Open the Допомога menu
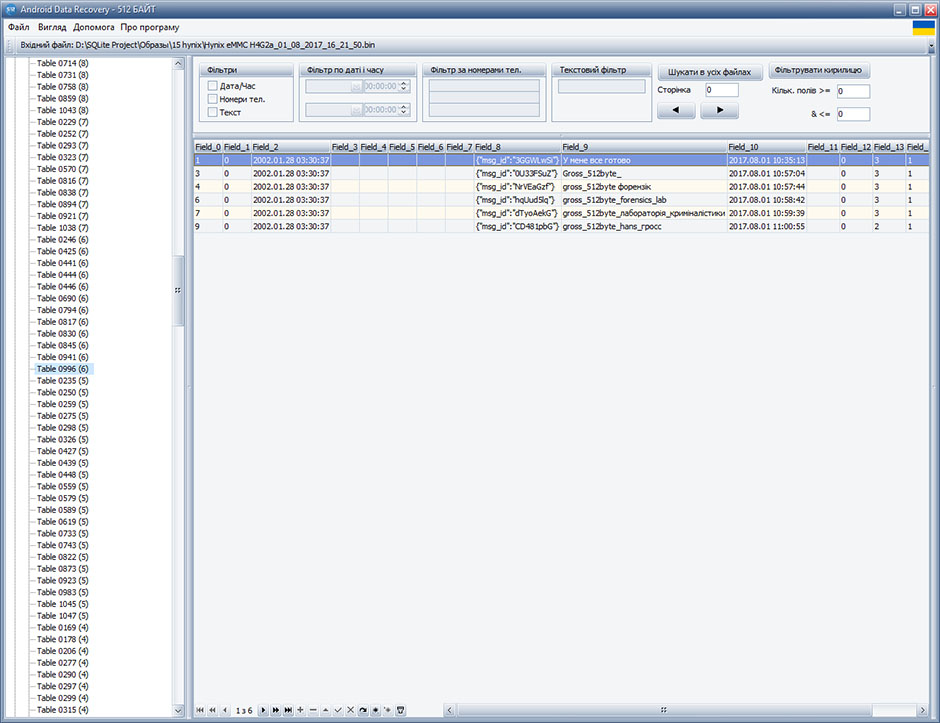940x723 pixels. [94, 27]
